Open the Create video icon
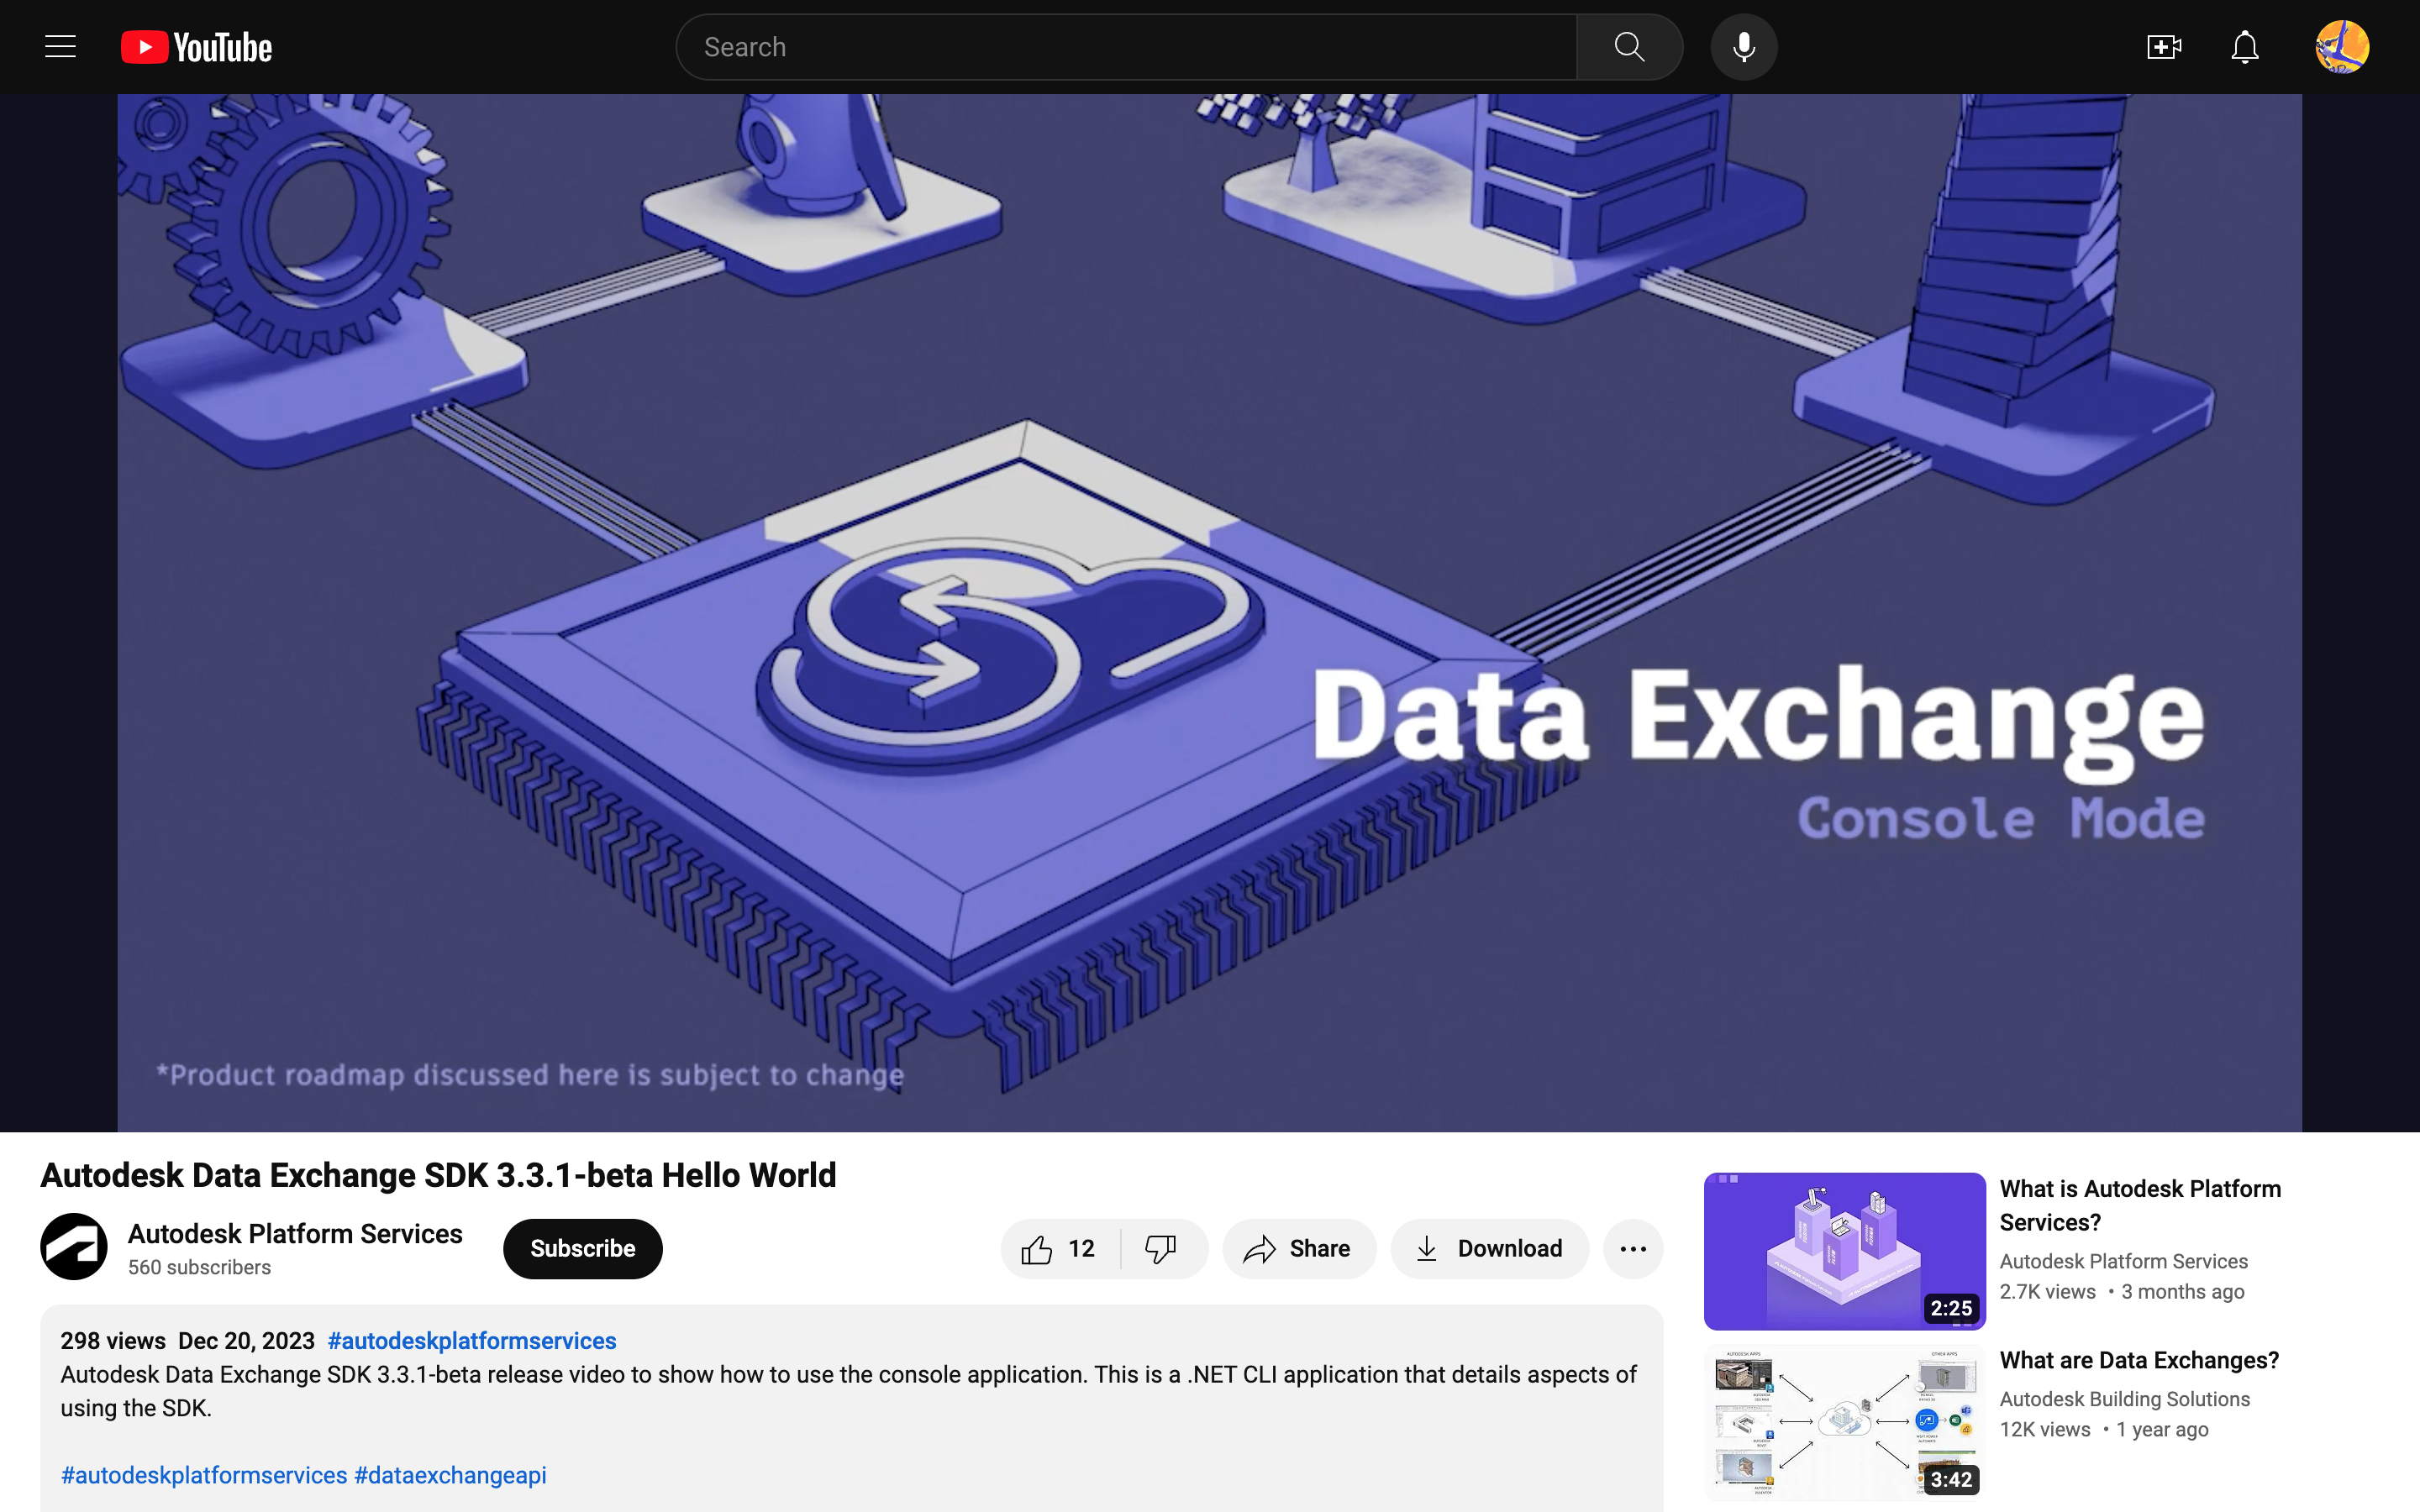Viewport: 2420px width, 1512px height. pyautogui.click(x=2163, y=47)
